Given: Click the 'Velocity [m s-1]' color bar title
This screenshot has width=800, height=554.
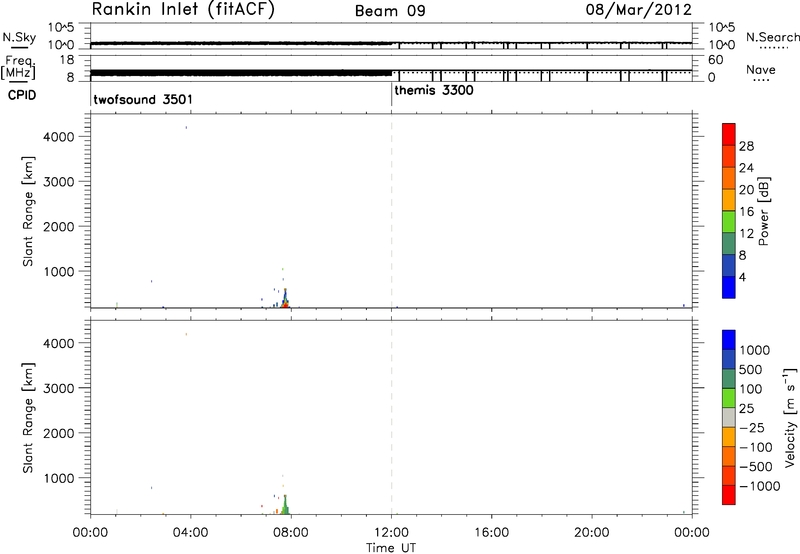Looking at the screenshot, I should pyautogui.click(x=789, y=417).
